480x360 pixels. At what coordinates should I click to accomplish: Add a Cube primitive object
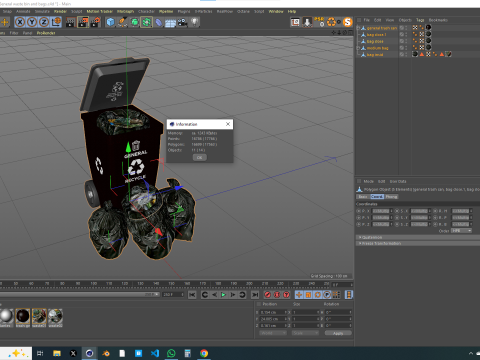(110, 22)
